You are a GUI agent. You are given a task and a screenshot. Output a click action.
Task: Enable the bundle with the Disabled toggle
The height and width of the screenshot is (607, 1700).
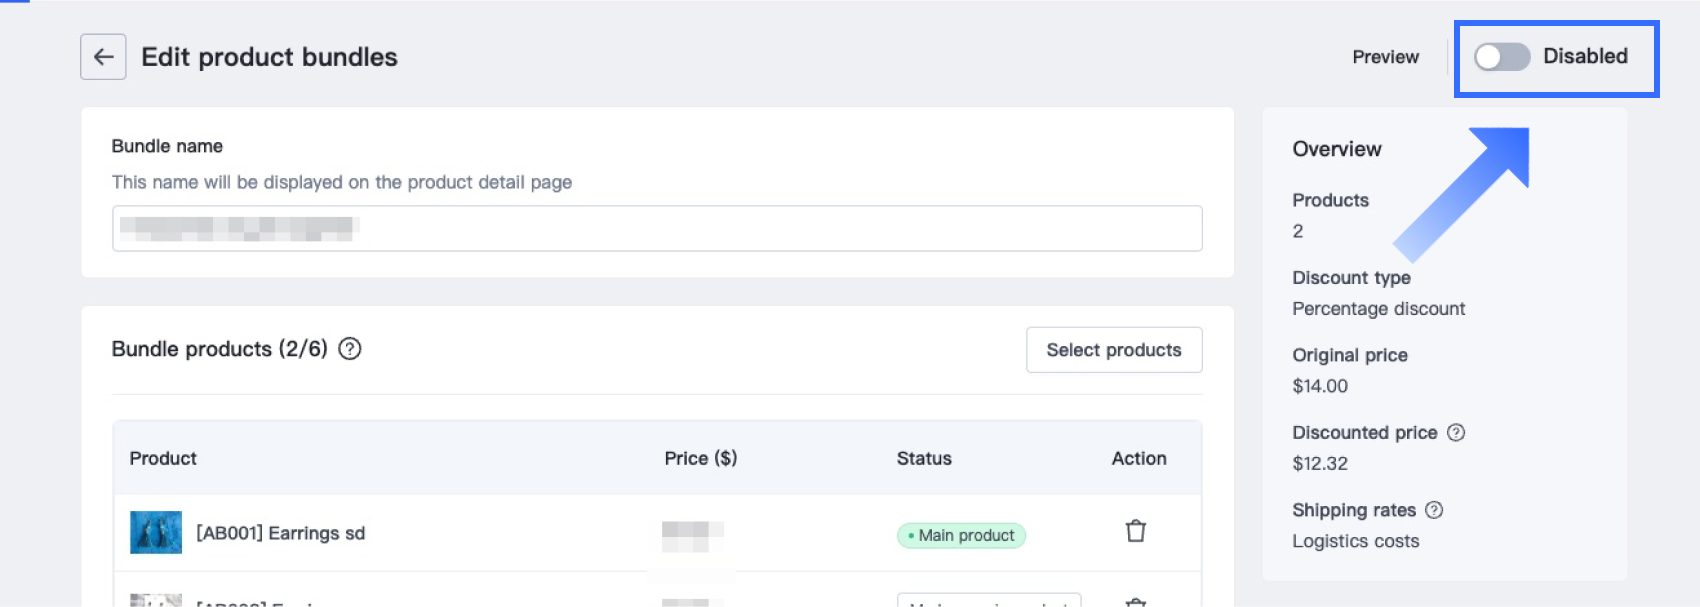1502,57
